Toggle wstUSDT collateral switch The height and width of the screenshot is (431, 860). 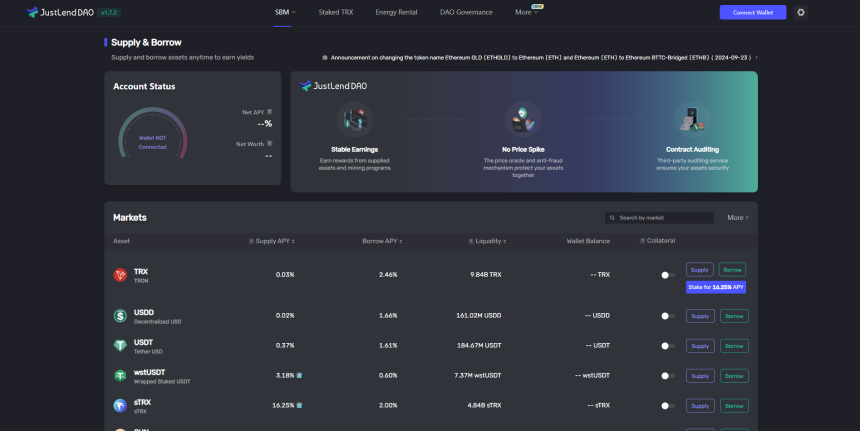[x=667, y=376]
